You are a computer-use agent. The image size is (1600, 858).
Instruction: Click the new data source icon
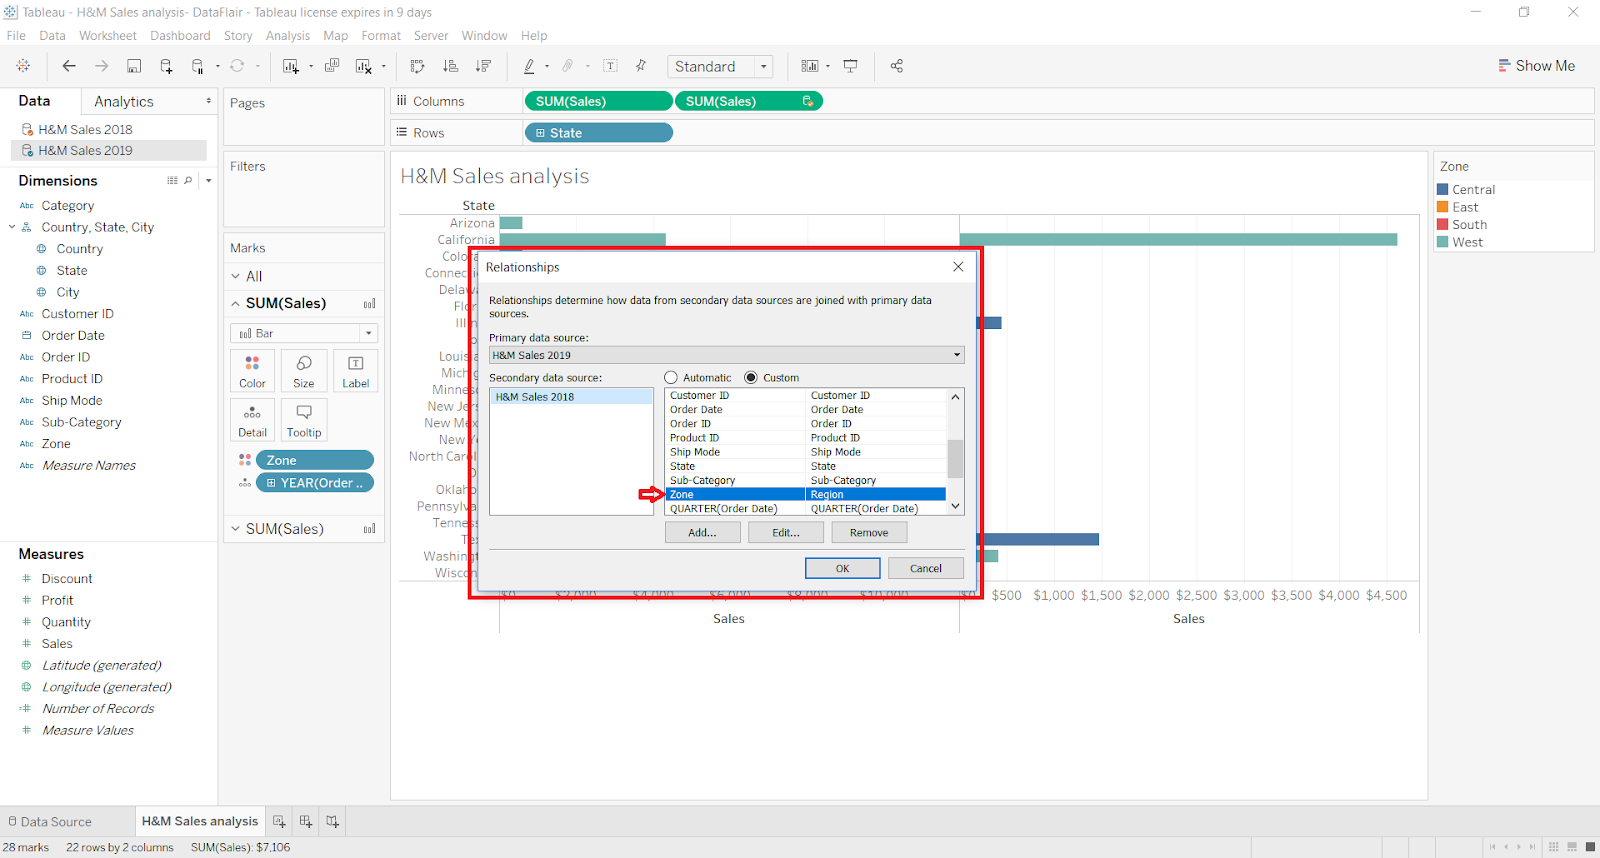(x=166, y=66)
